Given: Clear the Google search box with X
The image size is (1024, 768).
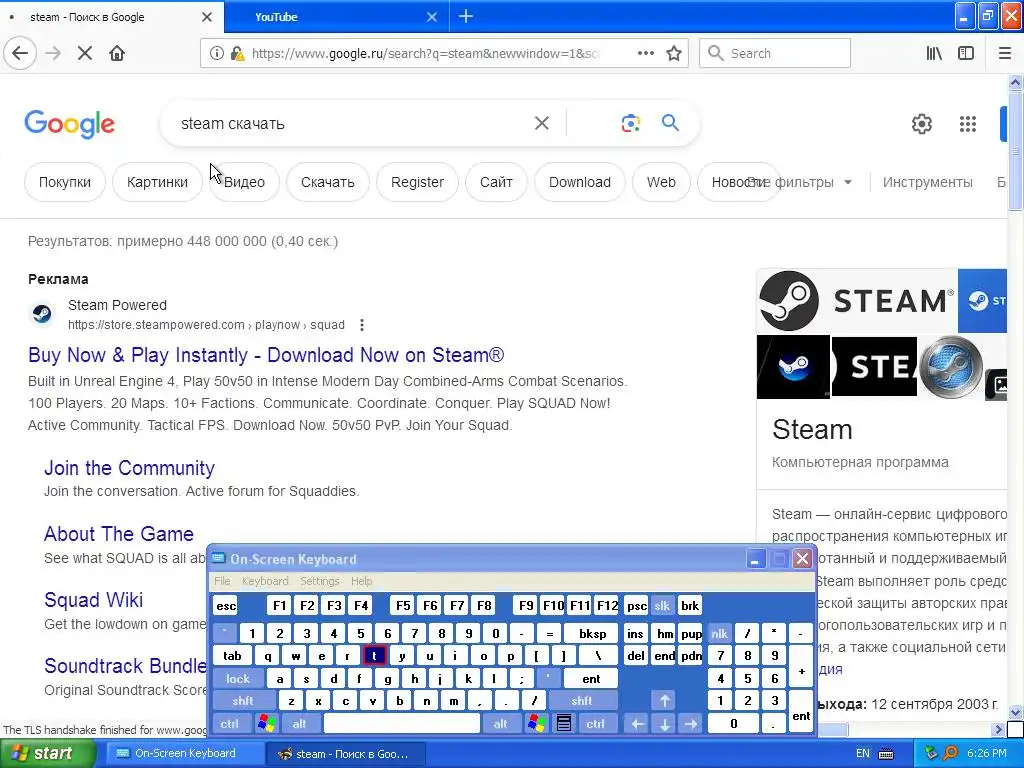Looking at the screenshot, I should coord(541,123).
